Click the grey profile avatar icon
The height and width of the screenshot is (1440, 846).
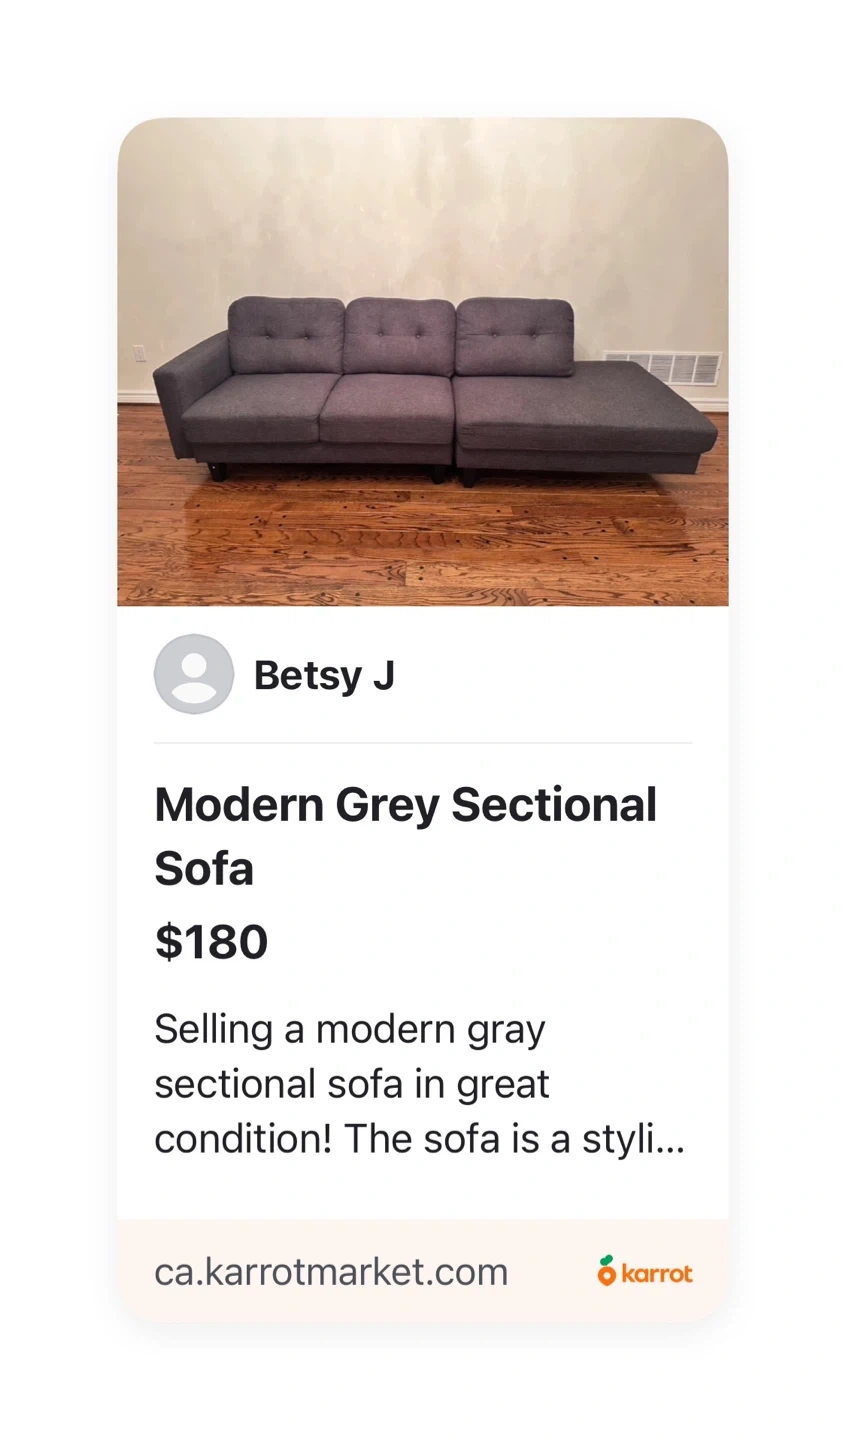(194, 674)
